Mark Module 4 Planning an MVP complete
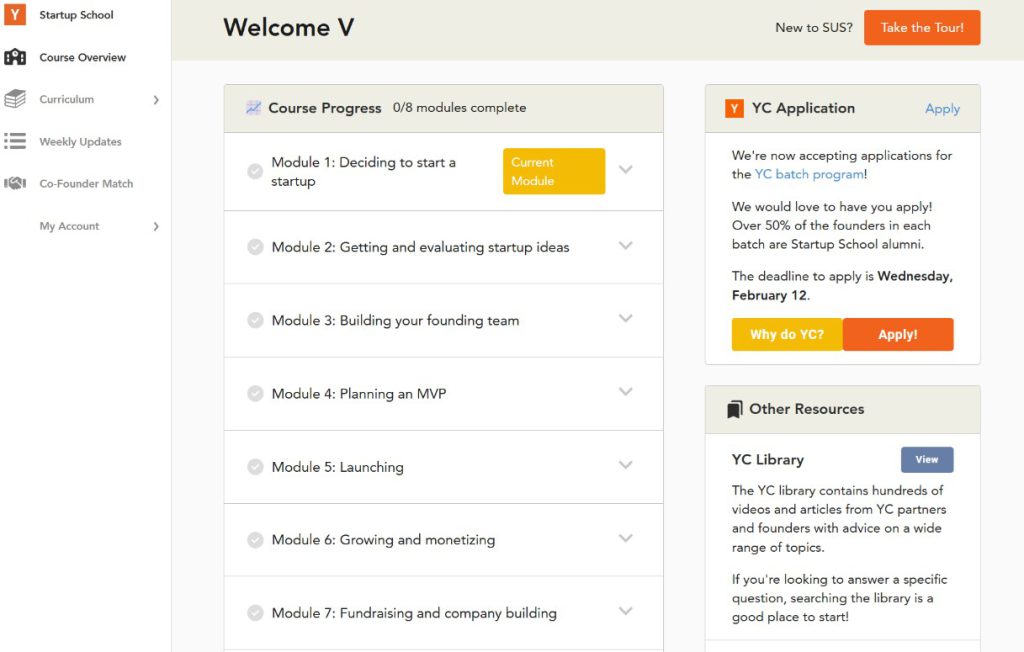The height and width of the screenshot is (652, 1024). point(255,394)
